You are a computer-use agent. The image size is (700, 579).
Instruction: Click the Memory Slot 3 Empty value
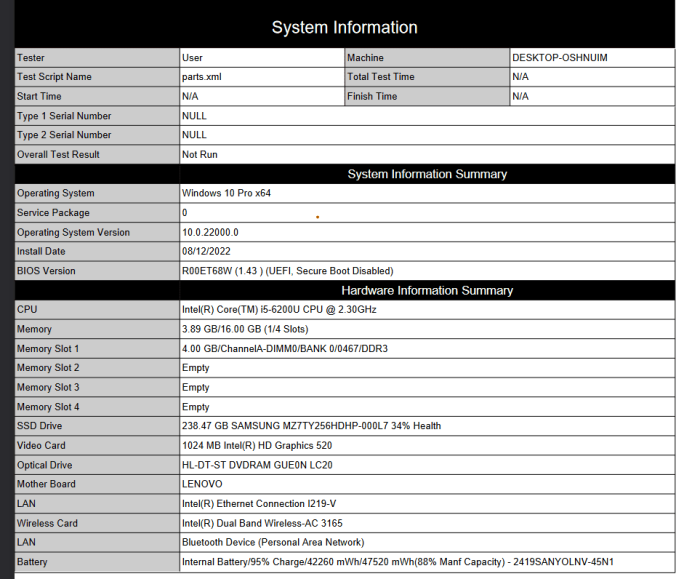point(196,387)
